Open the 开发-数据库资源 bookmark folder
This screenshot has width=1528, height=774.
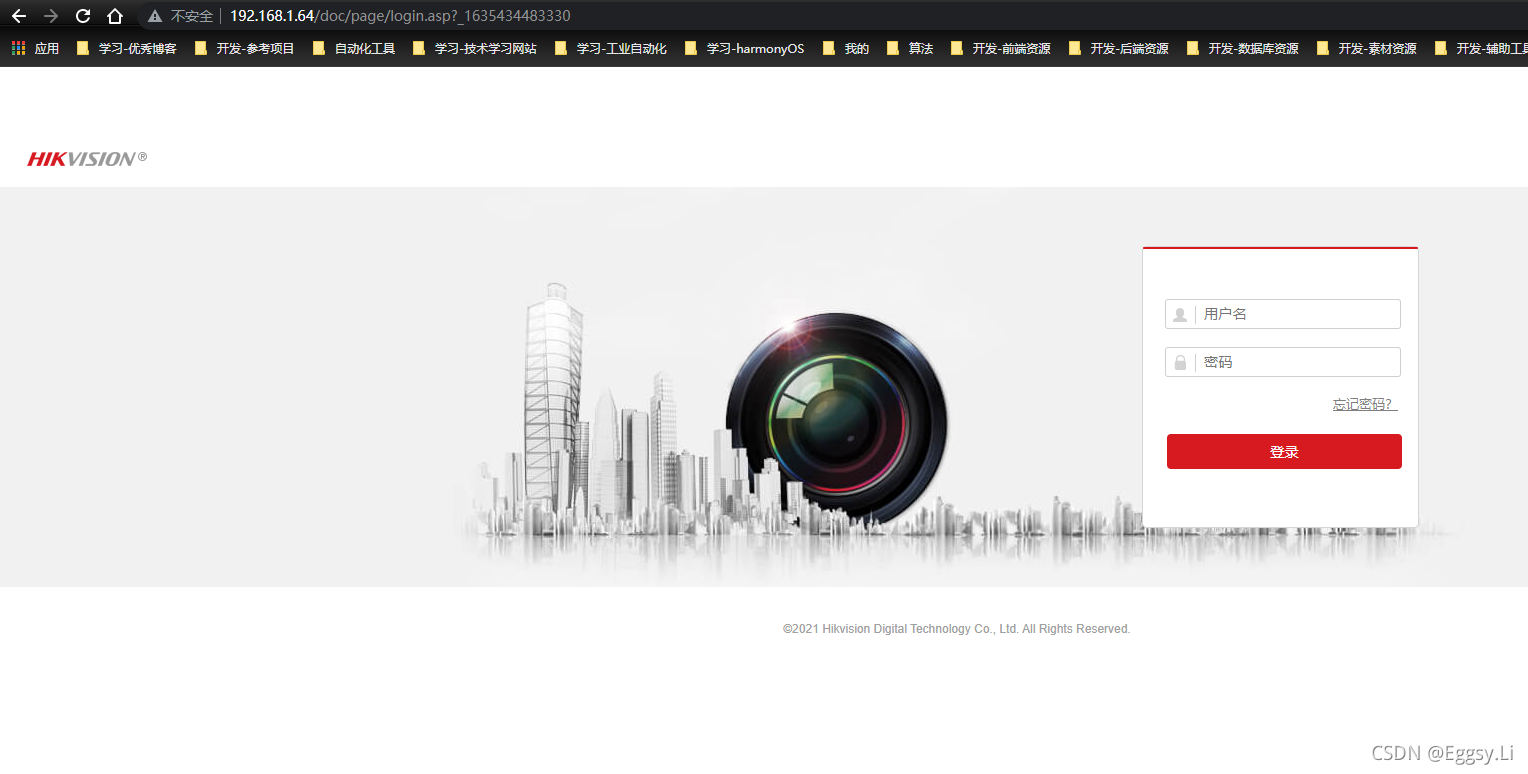click(1242, 48)
